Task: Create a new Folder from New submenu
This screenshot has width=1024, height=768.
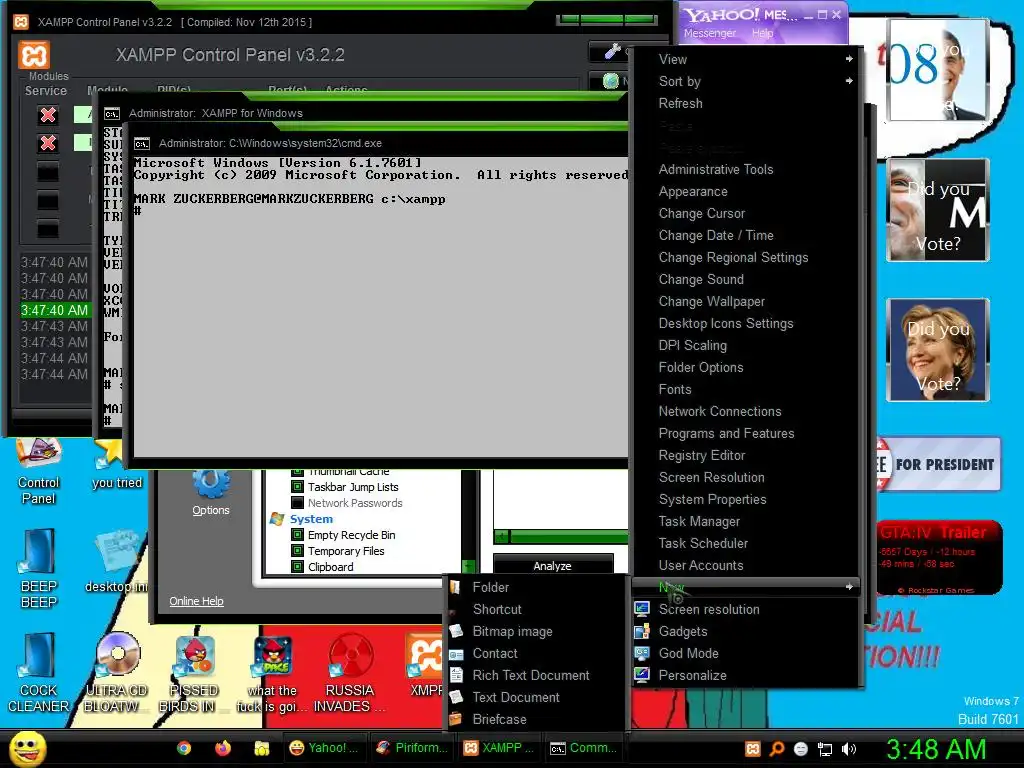Action: [x=490, y=587]
